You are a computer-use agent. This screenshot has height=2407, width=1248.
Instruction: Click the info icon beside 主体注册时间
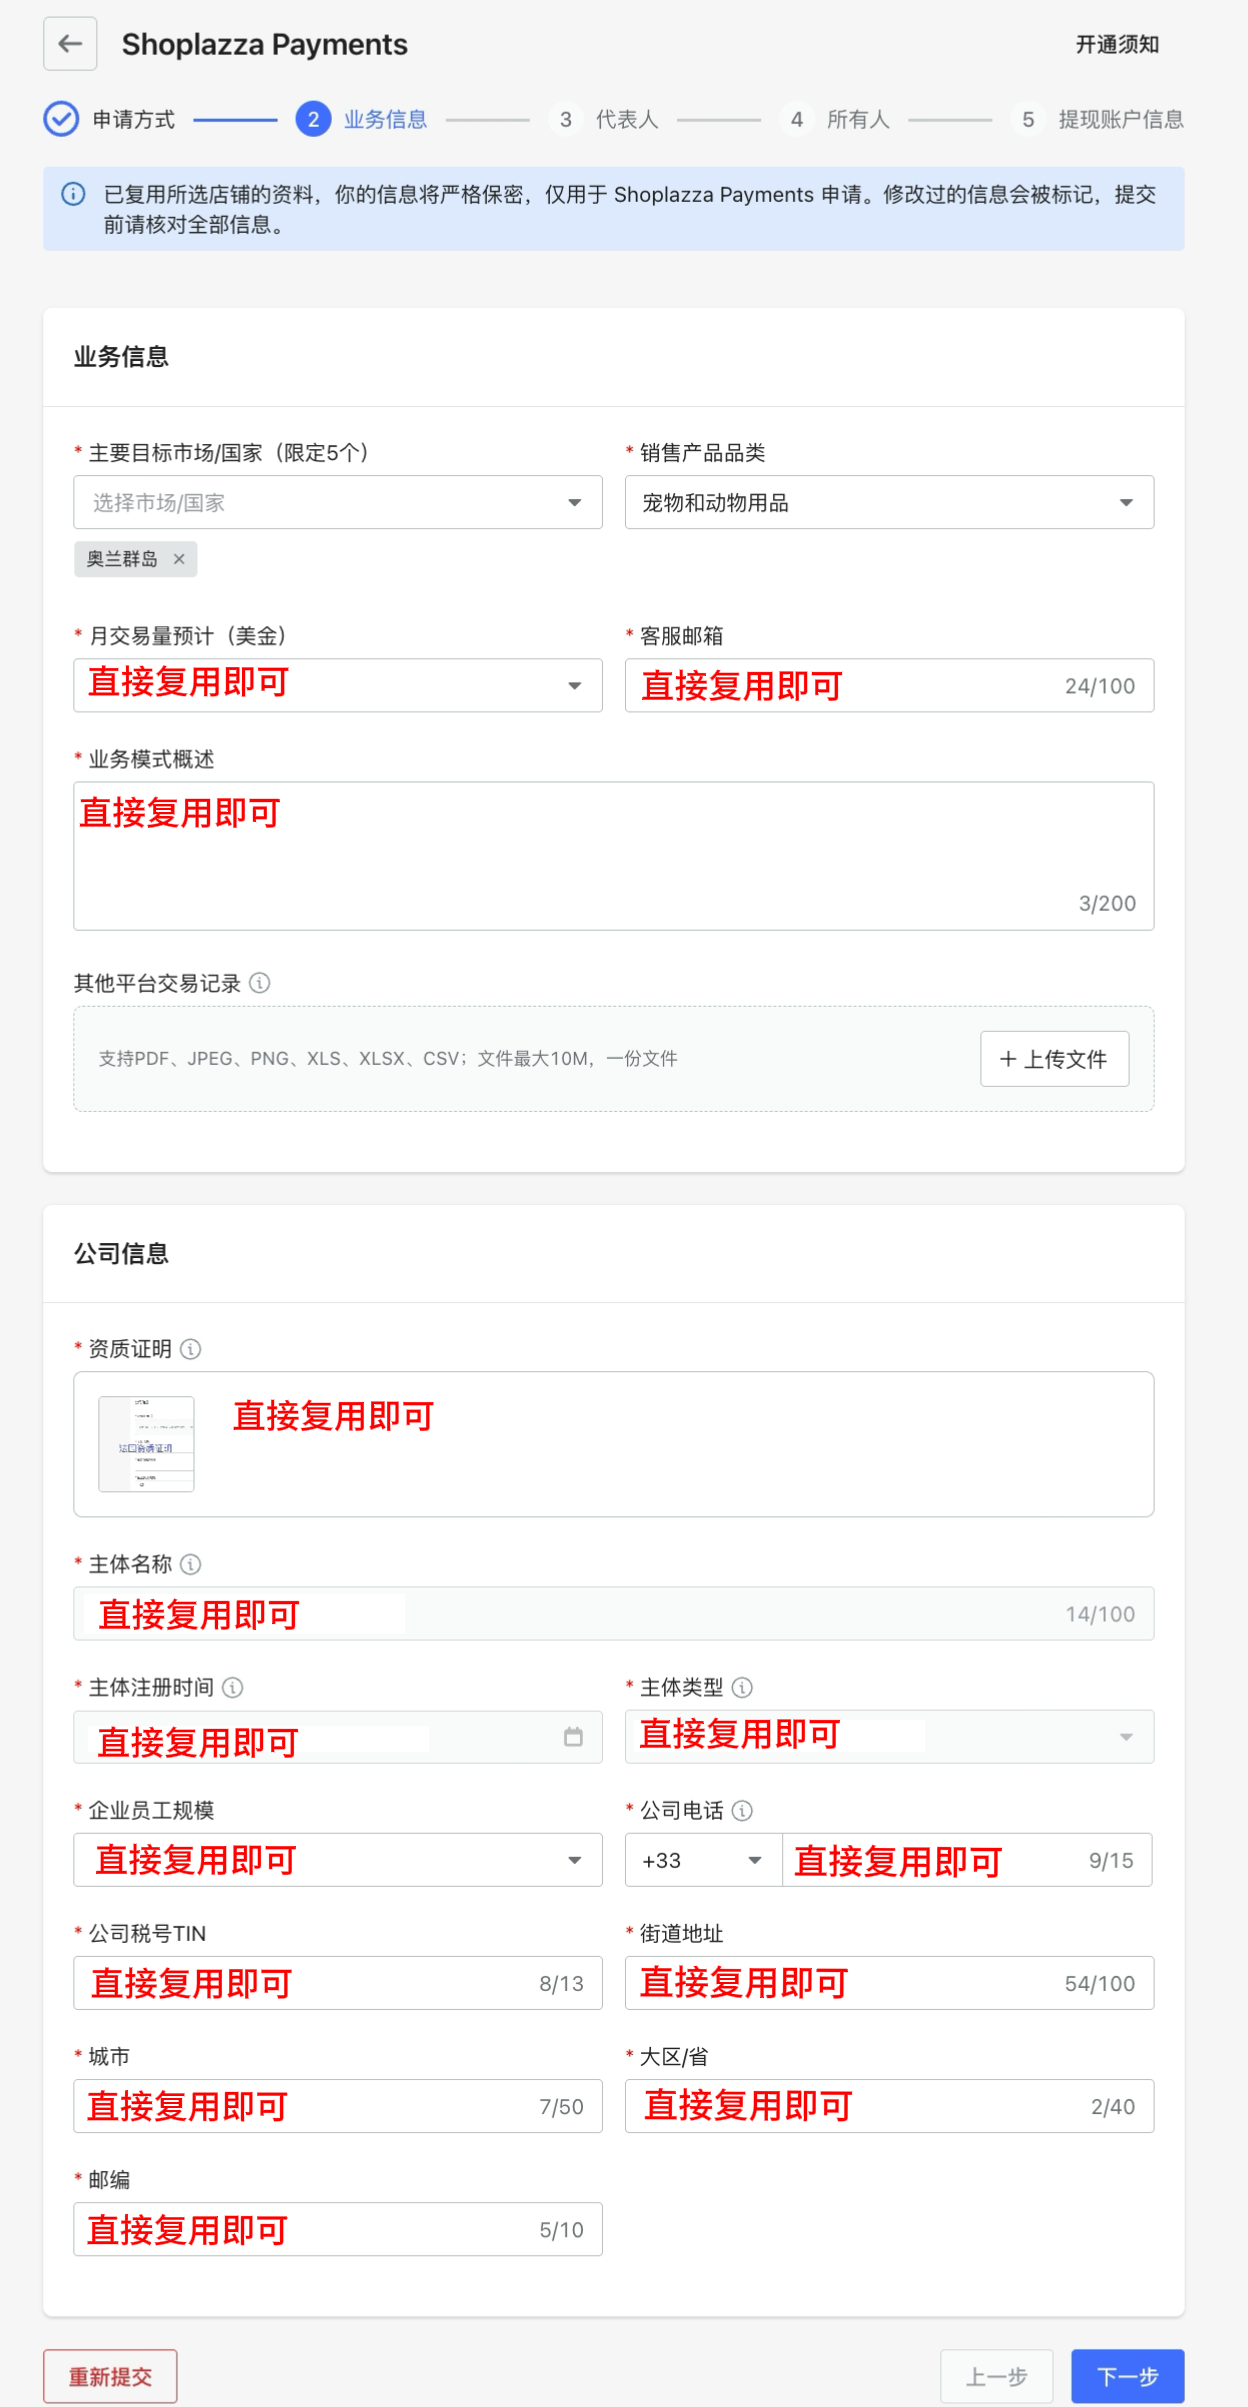click(233, 1688)
